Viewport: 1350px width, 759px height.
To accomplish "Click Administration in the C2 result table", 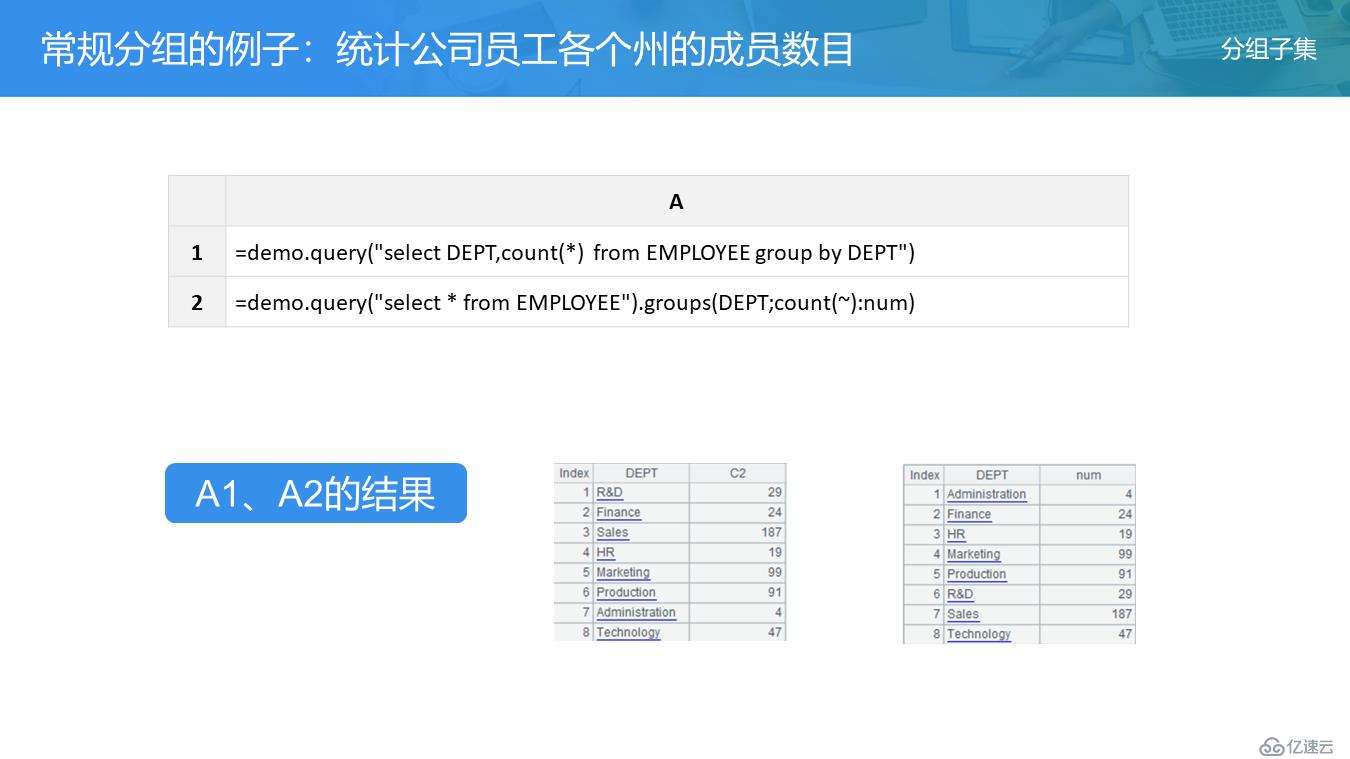I will pos(636,613).
